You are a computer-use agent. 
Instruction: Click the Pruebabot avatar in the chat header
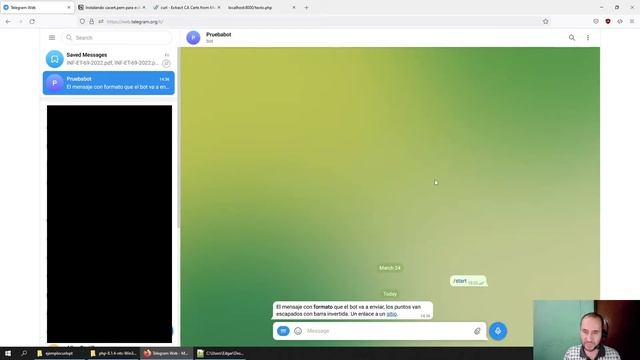pos(193,38)
